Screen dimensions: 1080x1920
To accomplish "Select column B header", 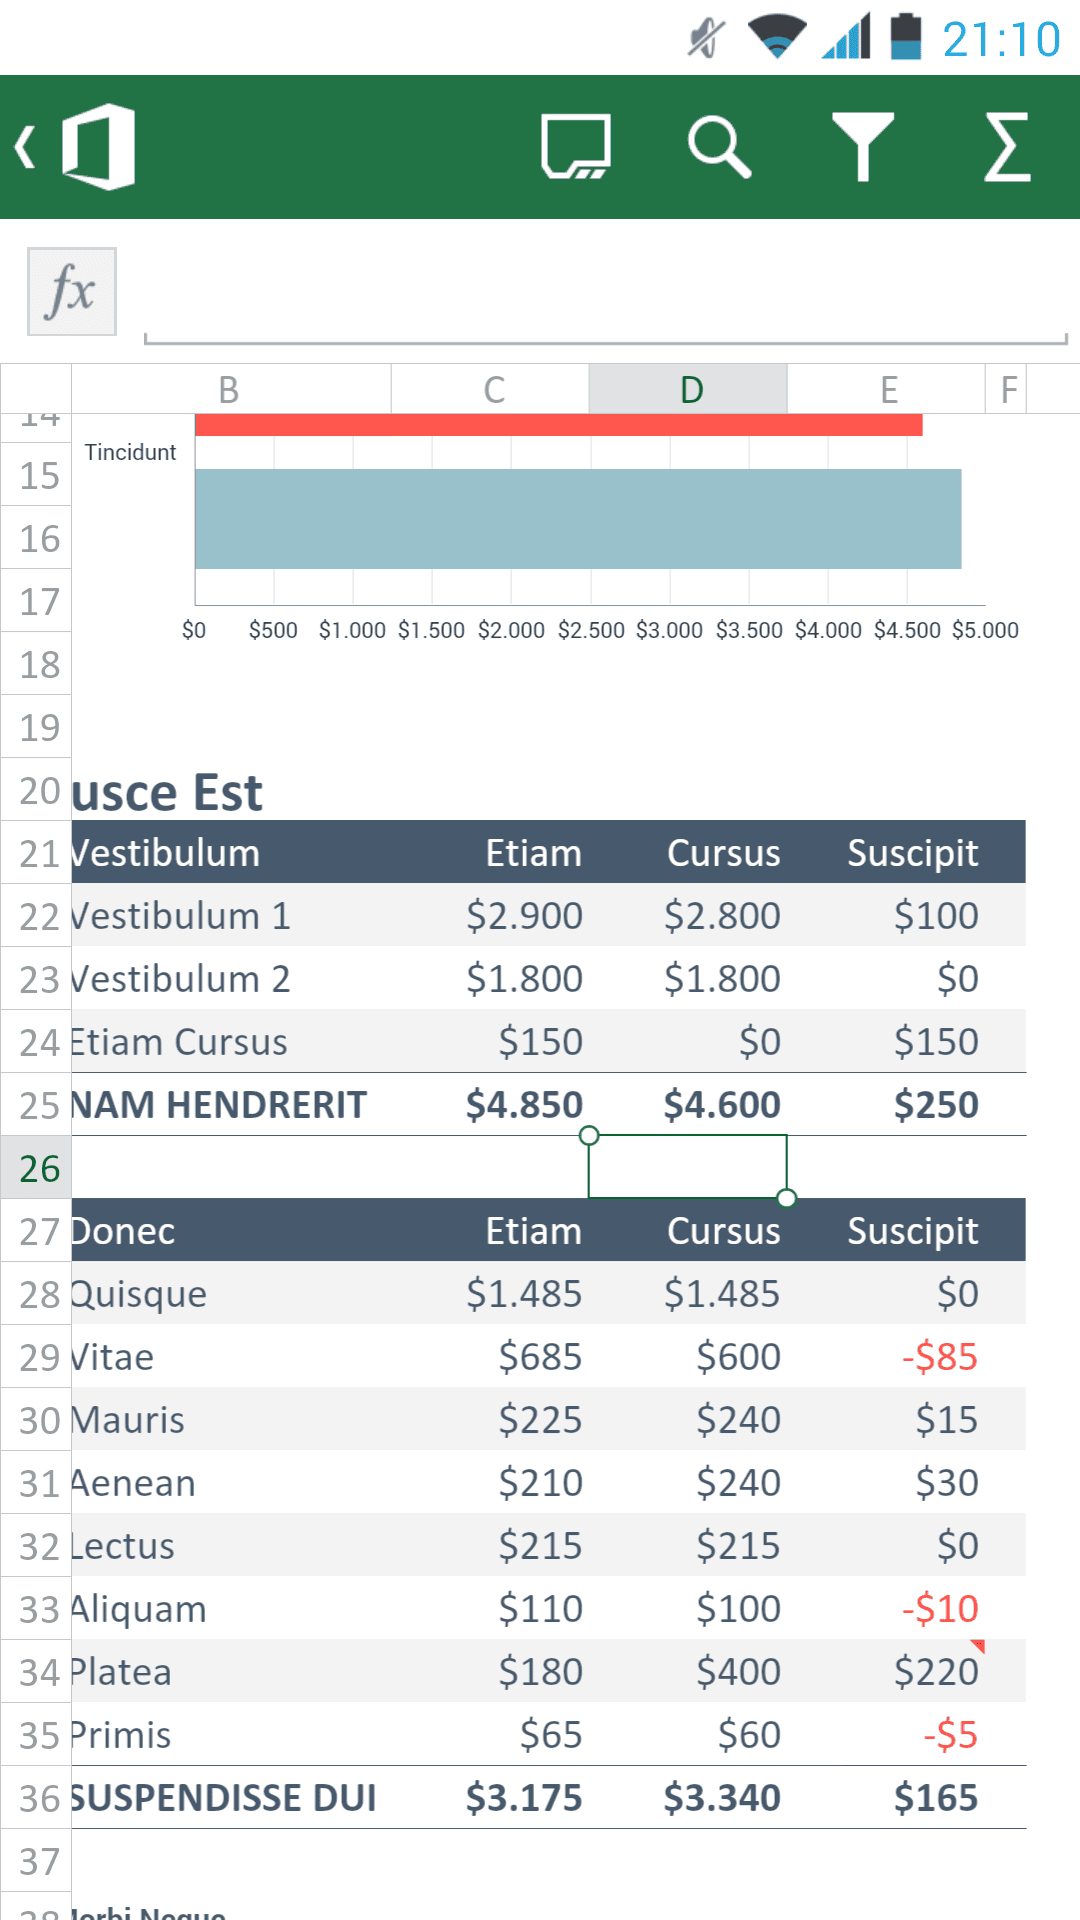I will click(x=230, y=389).
